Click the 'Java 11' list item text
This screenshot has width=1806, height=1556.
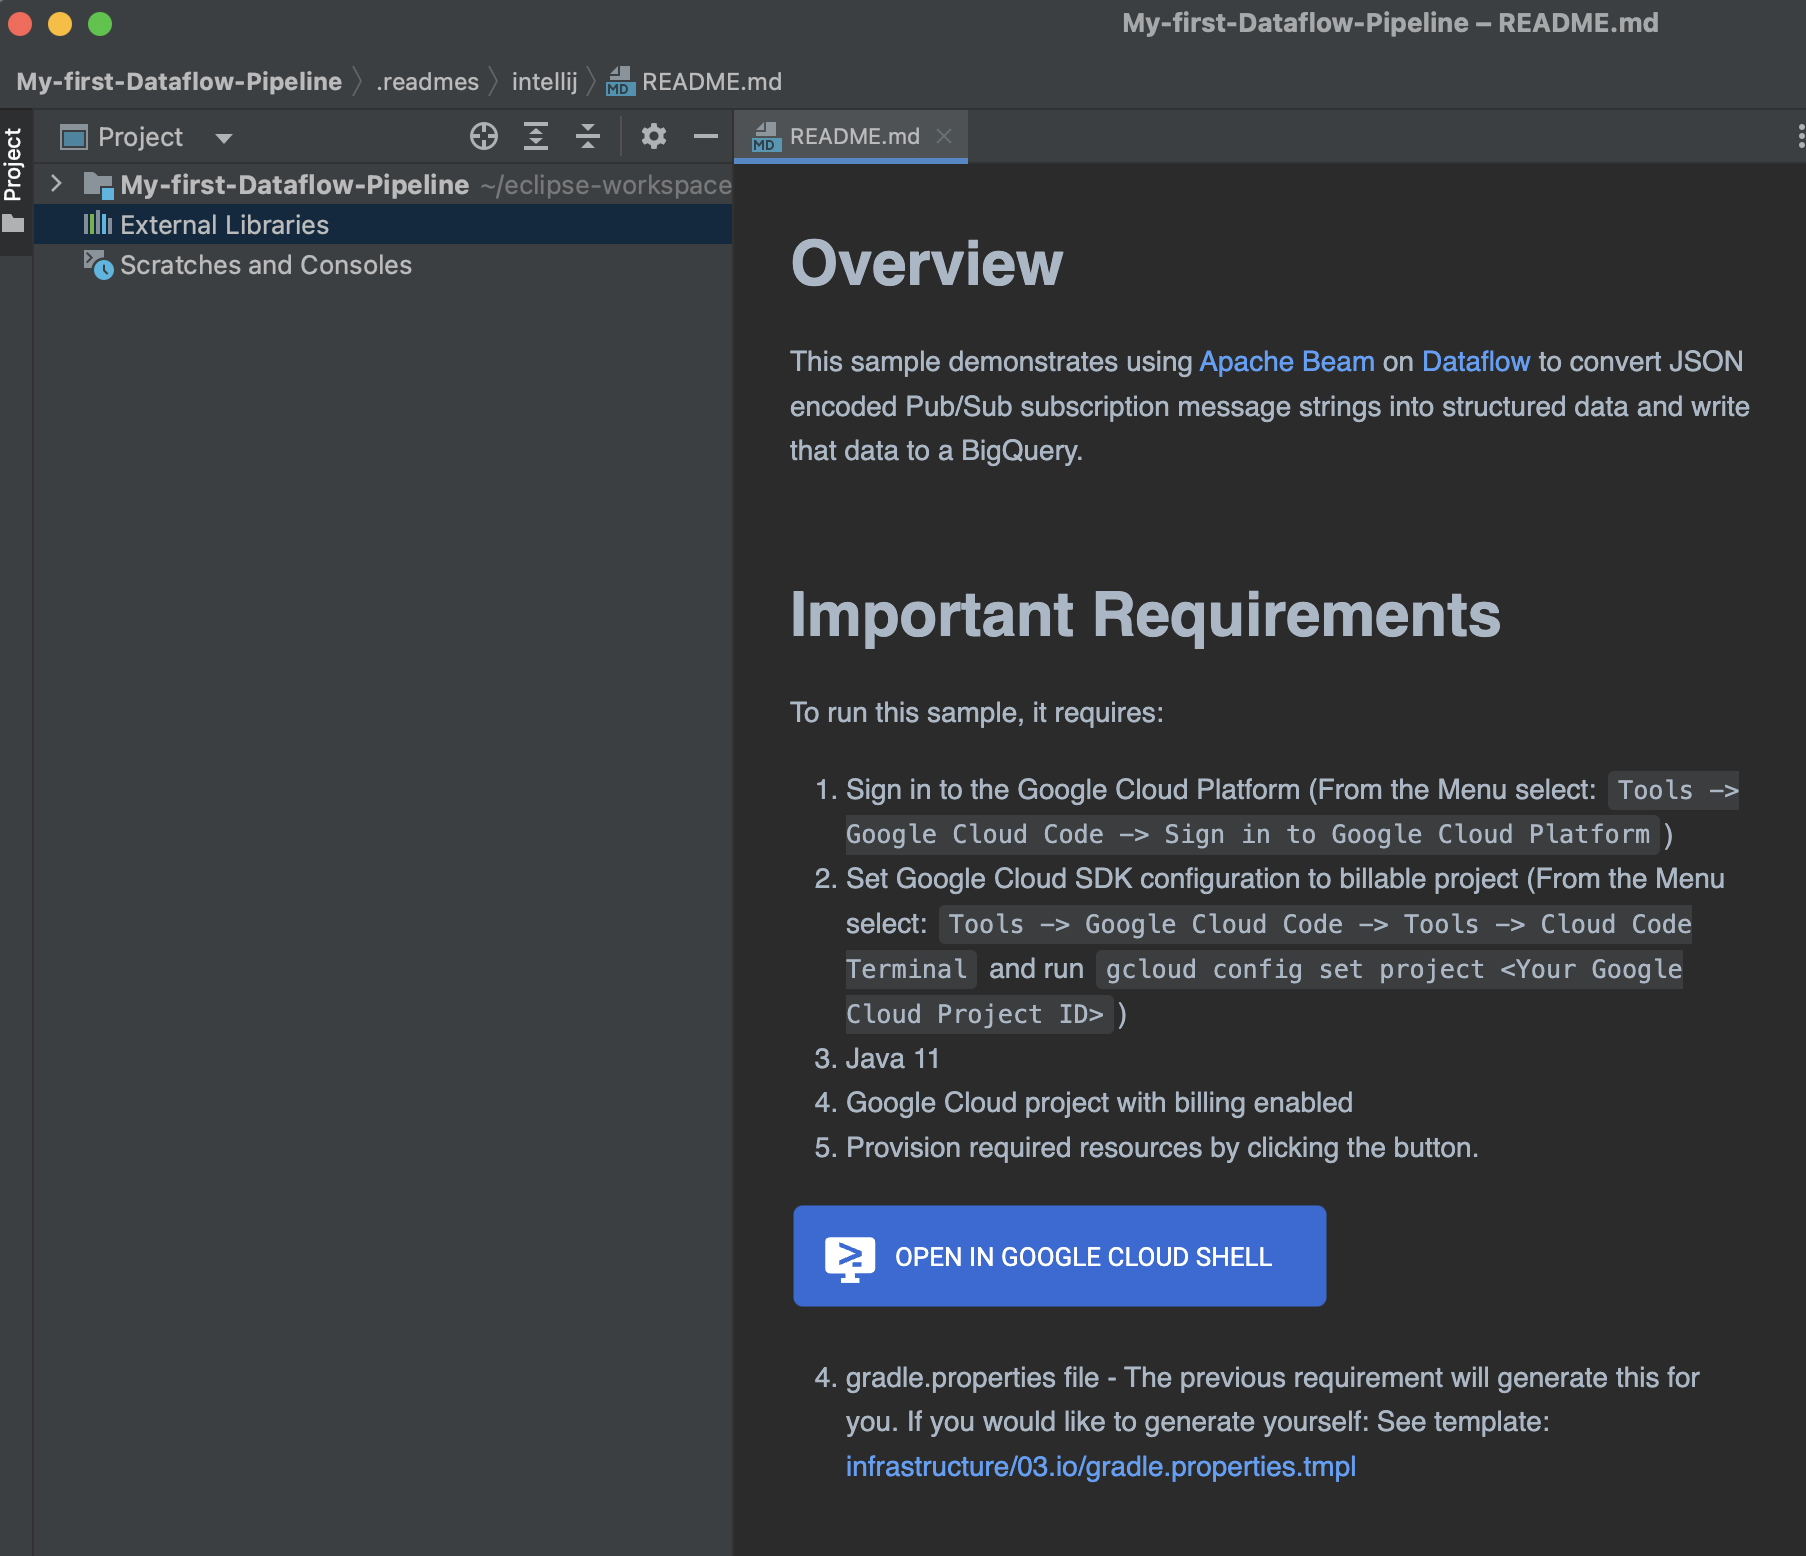coord(892,1058)
